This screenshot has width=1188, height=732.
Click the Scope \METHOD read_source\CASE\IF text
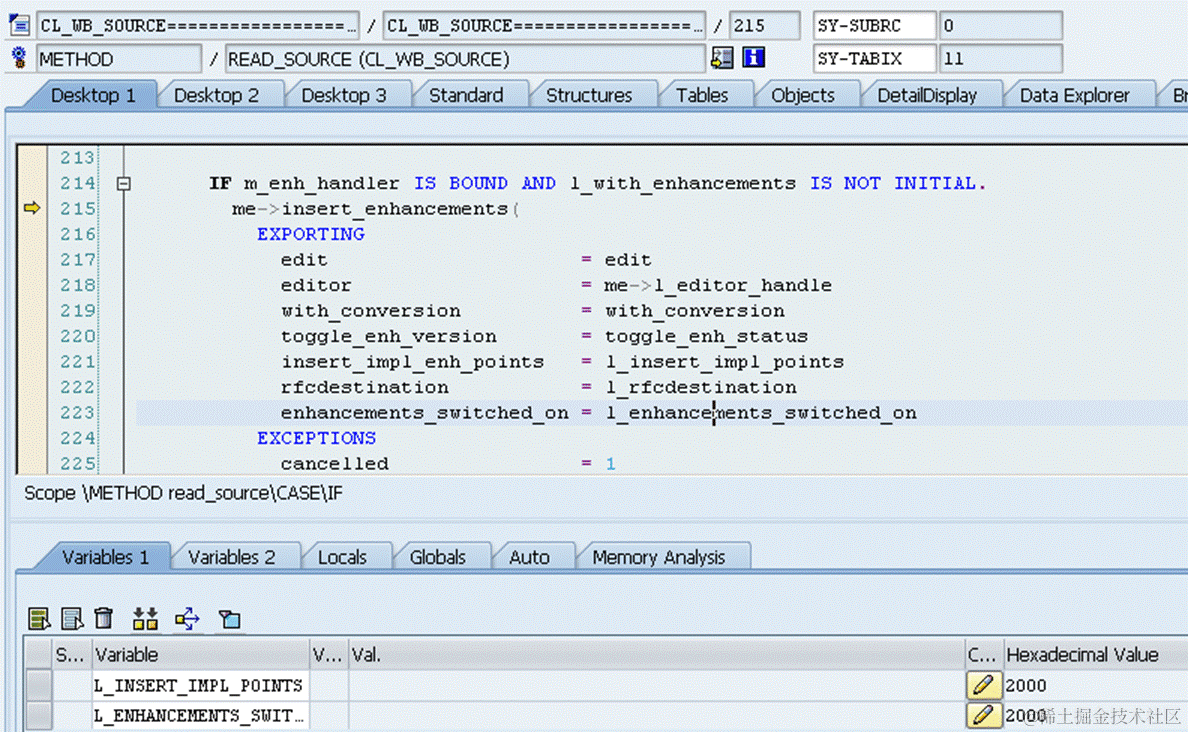tap(183, 493)
